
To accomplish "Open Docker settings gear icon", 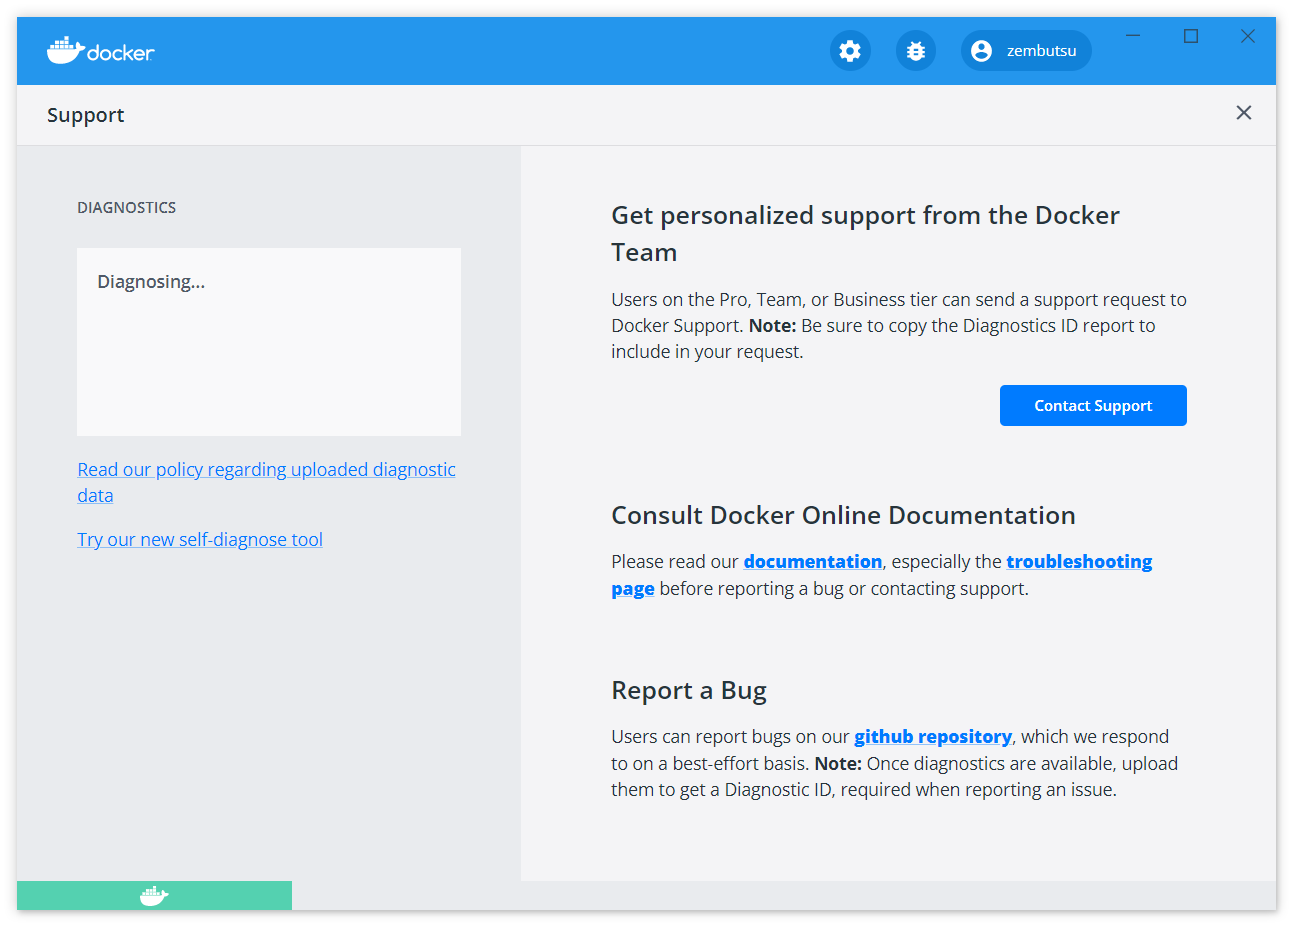I will [850, 51].
